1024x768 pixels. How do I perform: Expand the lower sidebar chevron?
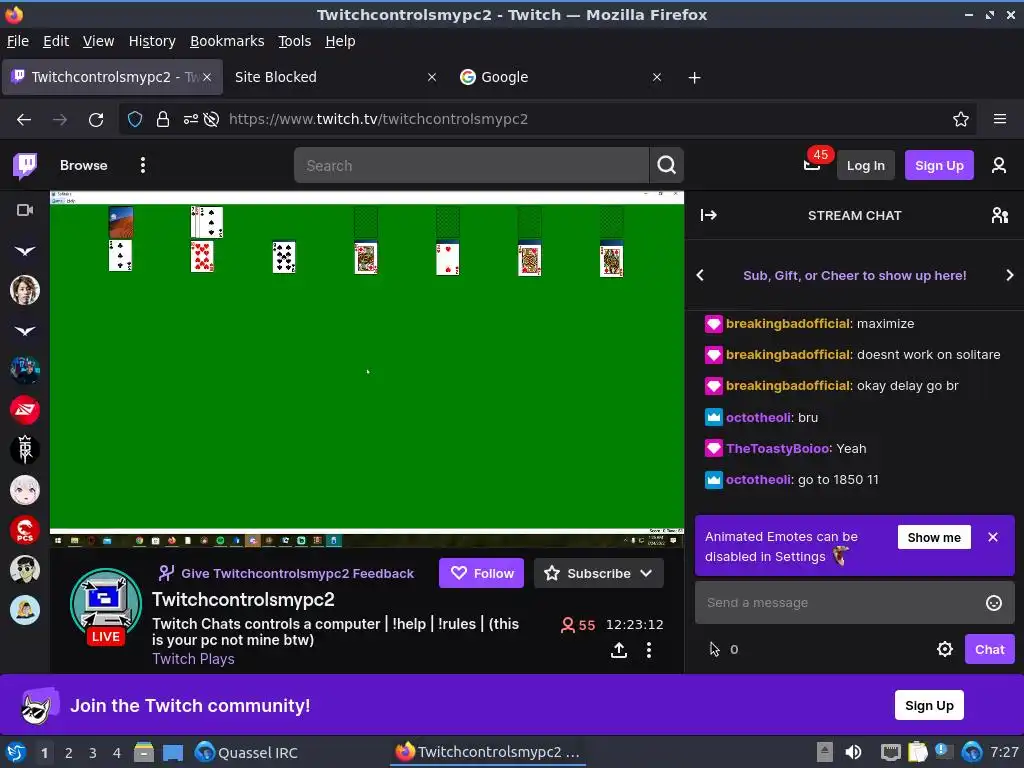[25, 331]
